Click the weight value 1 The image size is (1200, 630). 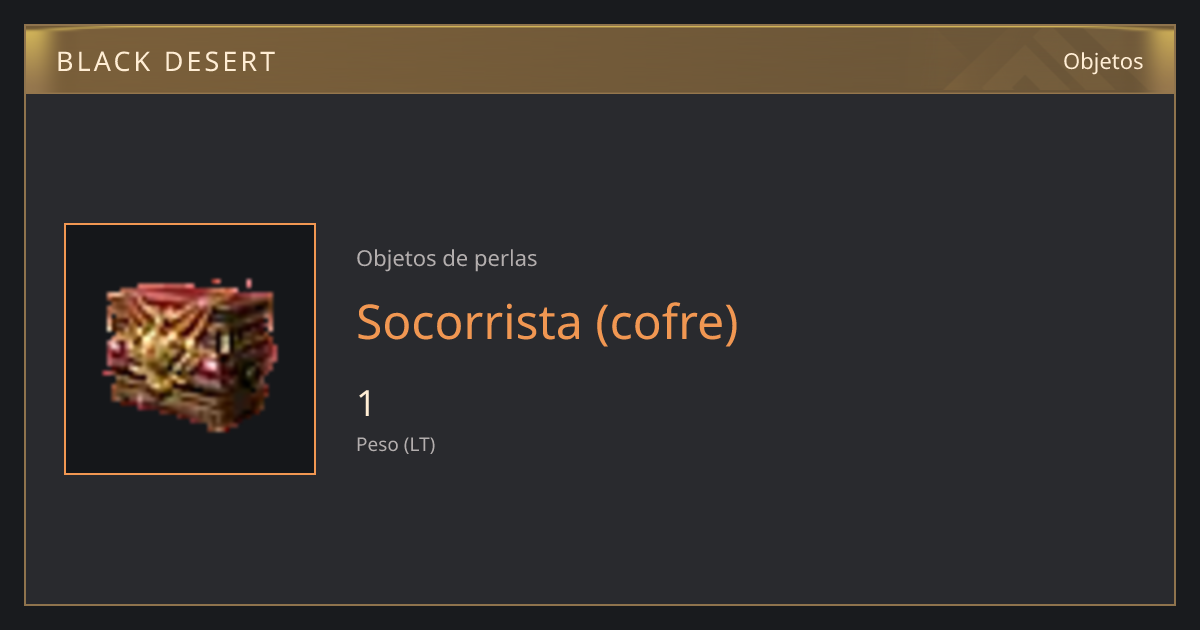tap(366, 404)
